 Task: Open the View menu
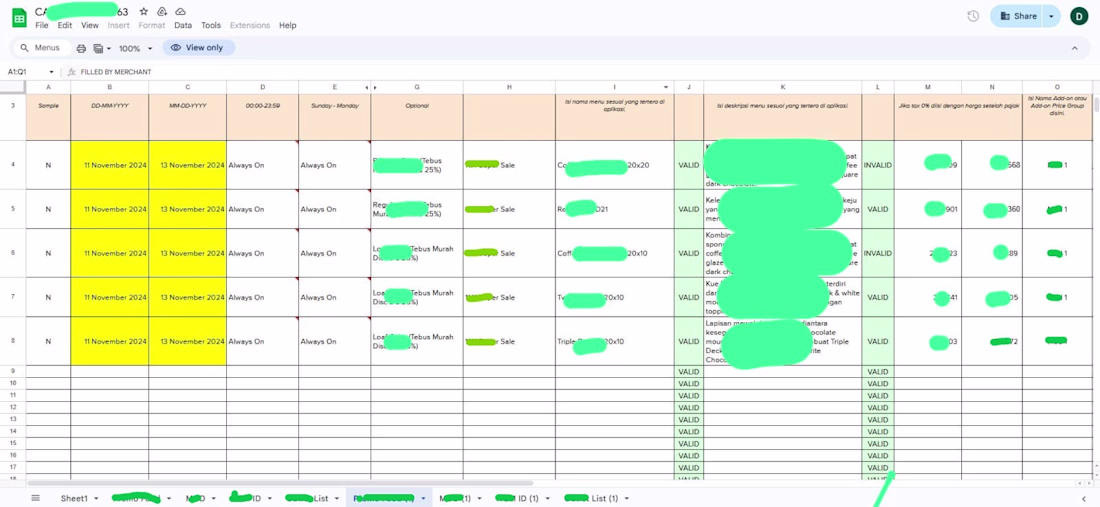point(90,25)
